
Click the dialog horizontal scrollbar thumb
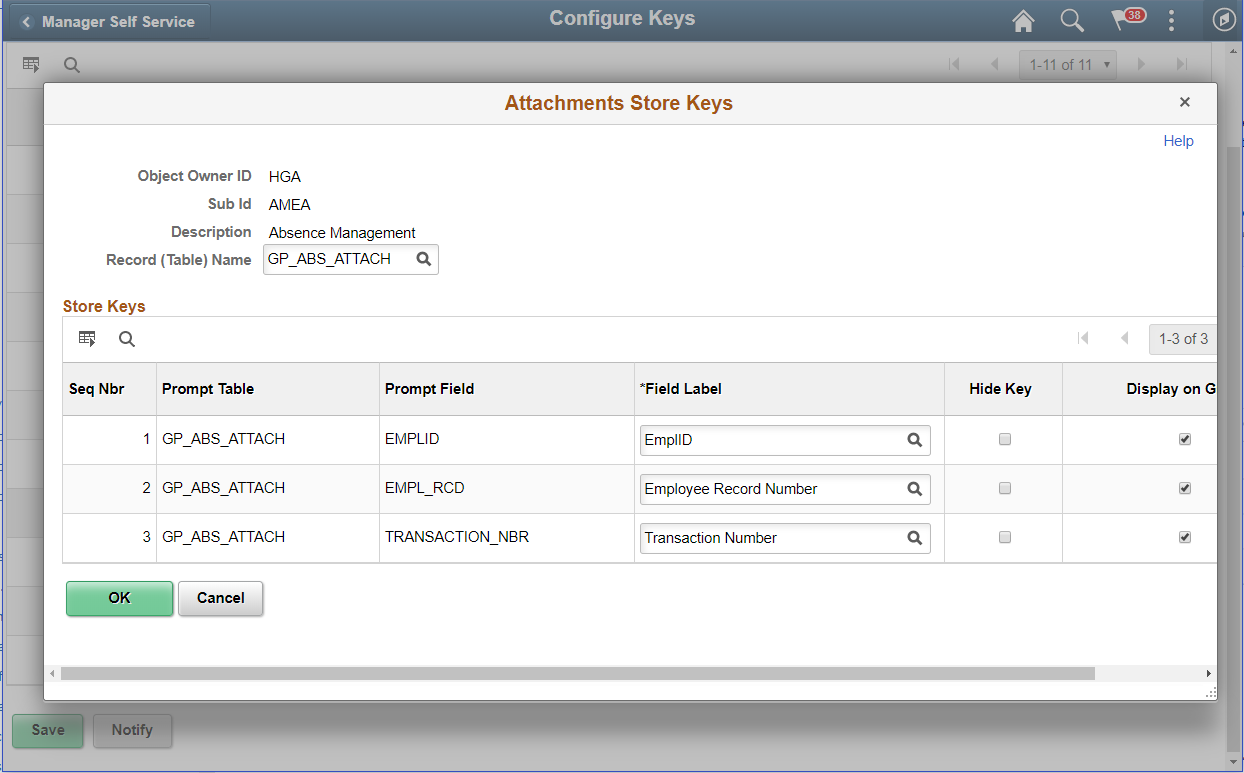tap(577, 674)
